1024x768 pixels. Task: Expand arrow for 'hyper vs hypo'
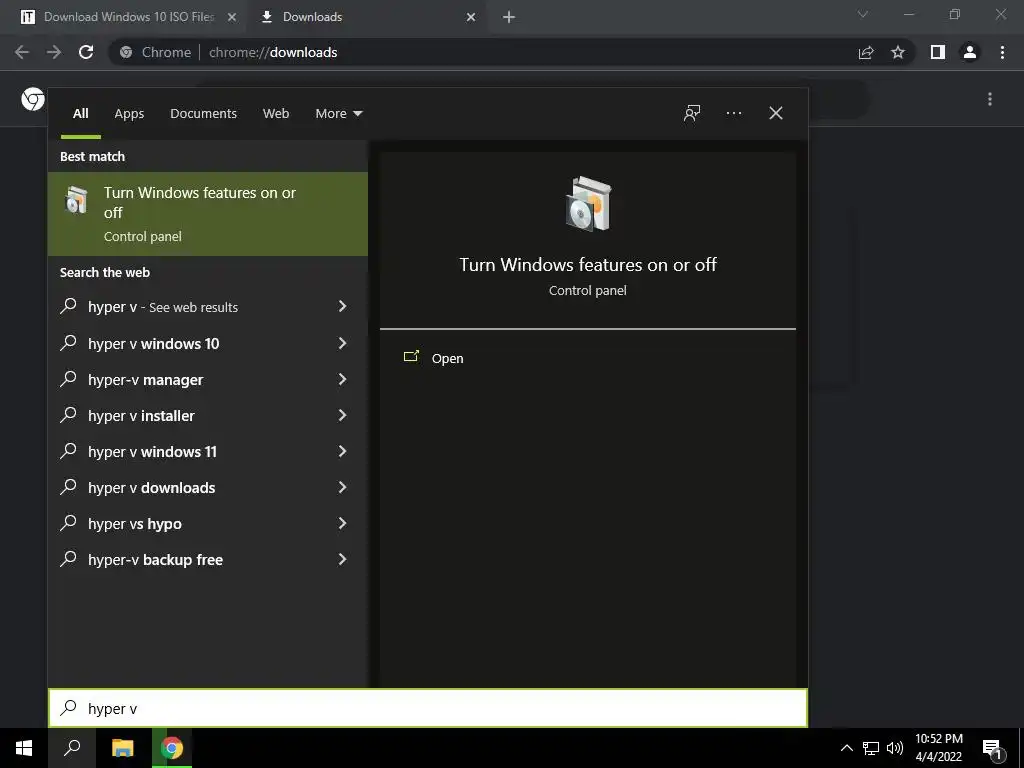click(x=342, y=522)
